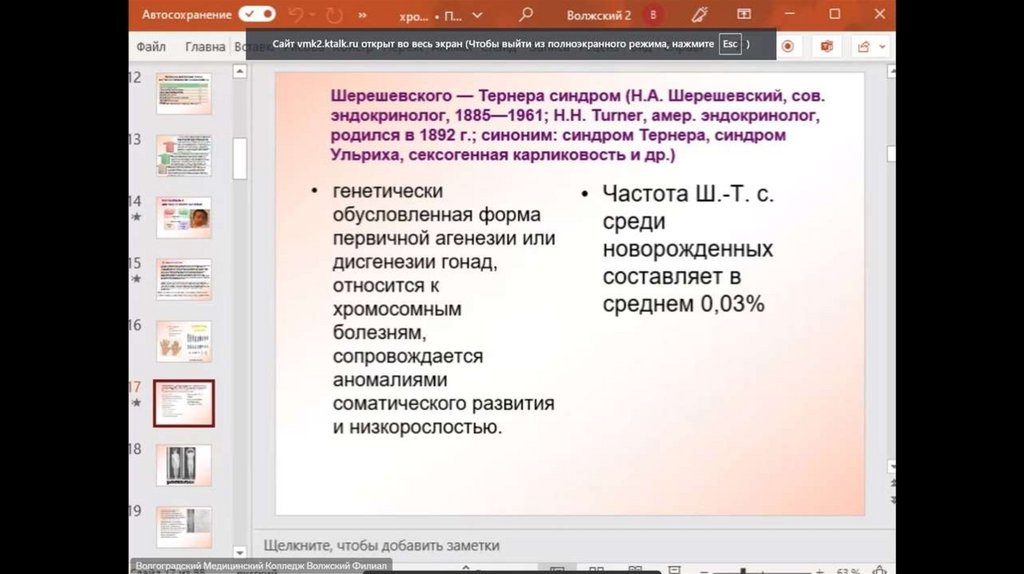Open the search magnifier icon
This screenshot has width=1024, height=574.
pyautogui.click(x=526, y=15)
